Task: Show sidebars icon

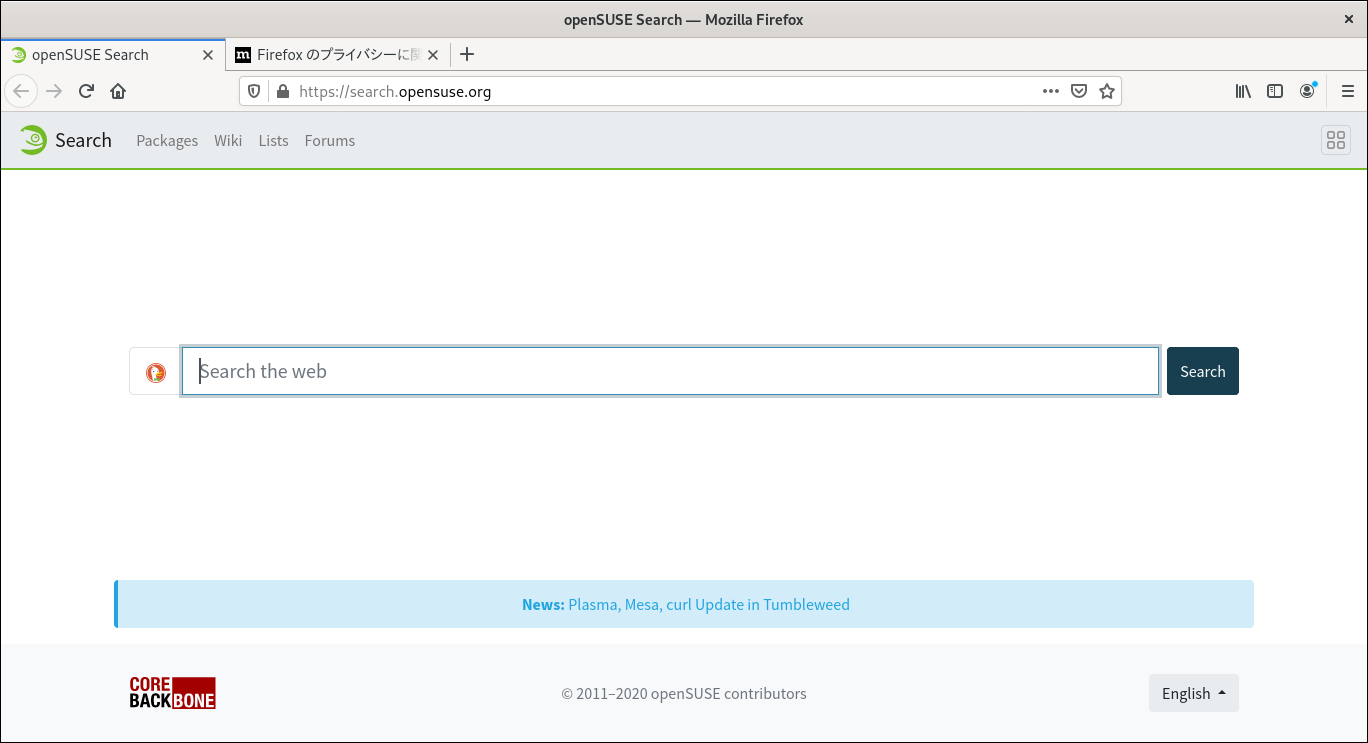Action: (x=1275, y=91)
